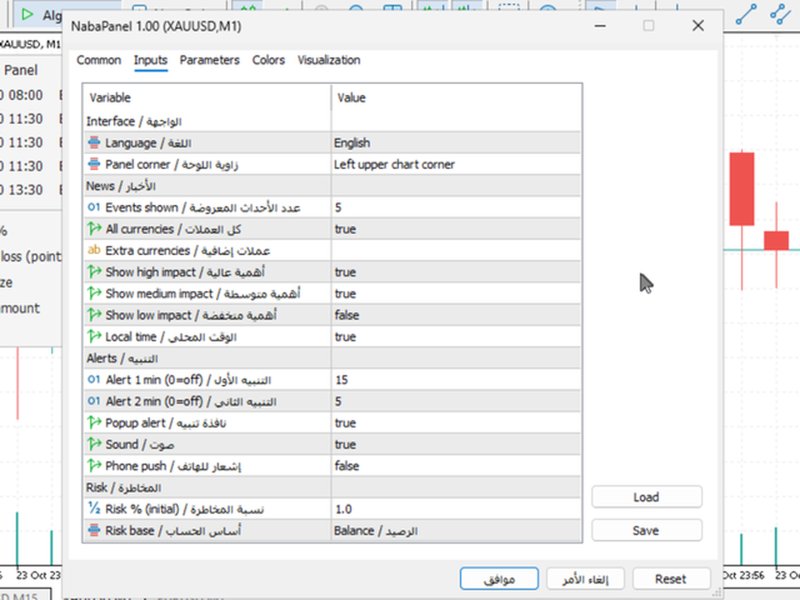800x600 pixels.
Task: Select the fraction icon for Risk % (initial)
Action: [x=94, y=508]
